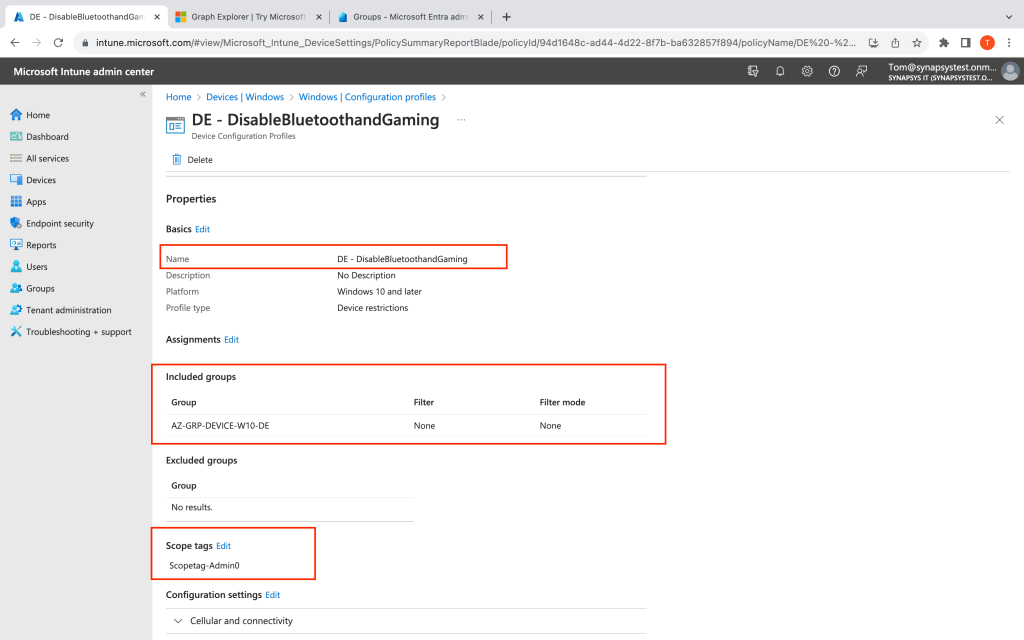Edit the Basics section
This screenshot has width=1024, height=640.
[203, 229]
